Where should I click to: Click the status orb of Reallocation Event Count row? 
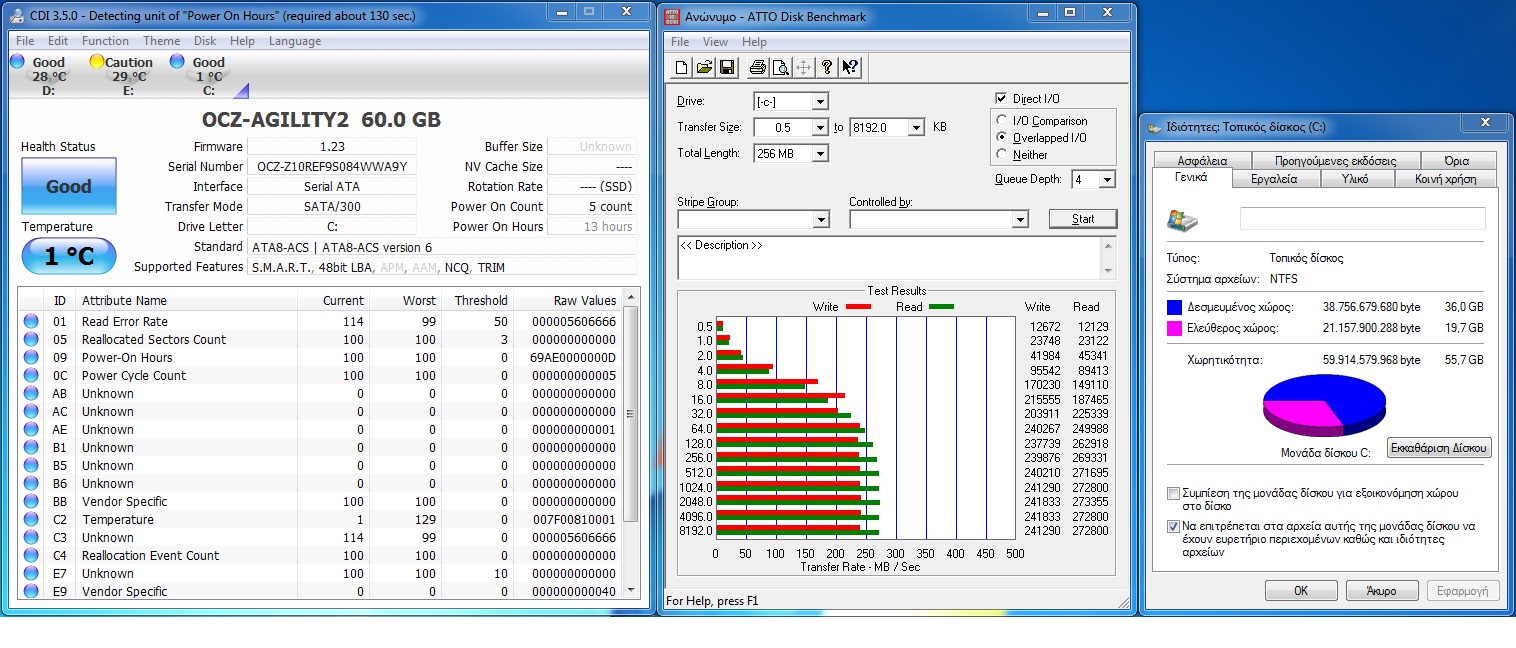30,555
